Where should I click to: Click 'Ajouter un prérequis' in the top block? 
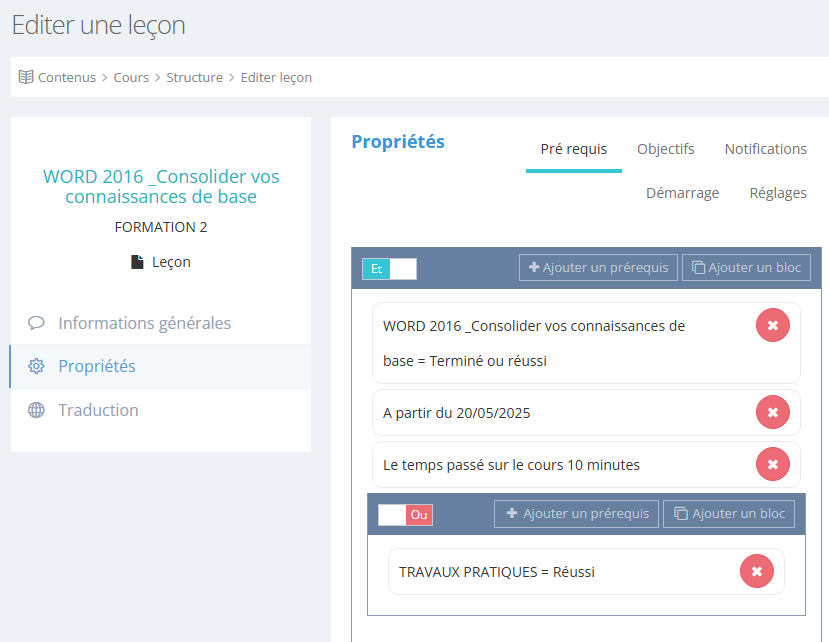click(x=598, y=268)
